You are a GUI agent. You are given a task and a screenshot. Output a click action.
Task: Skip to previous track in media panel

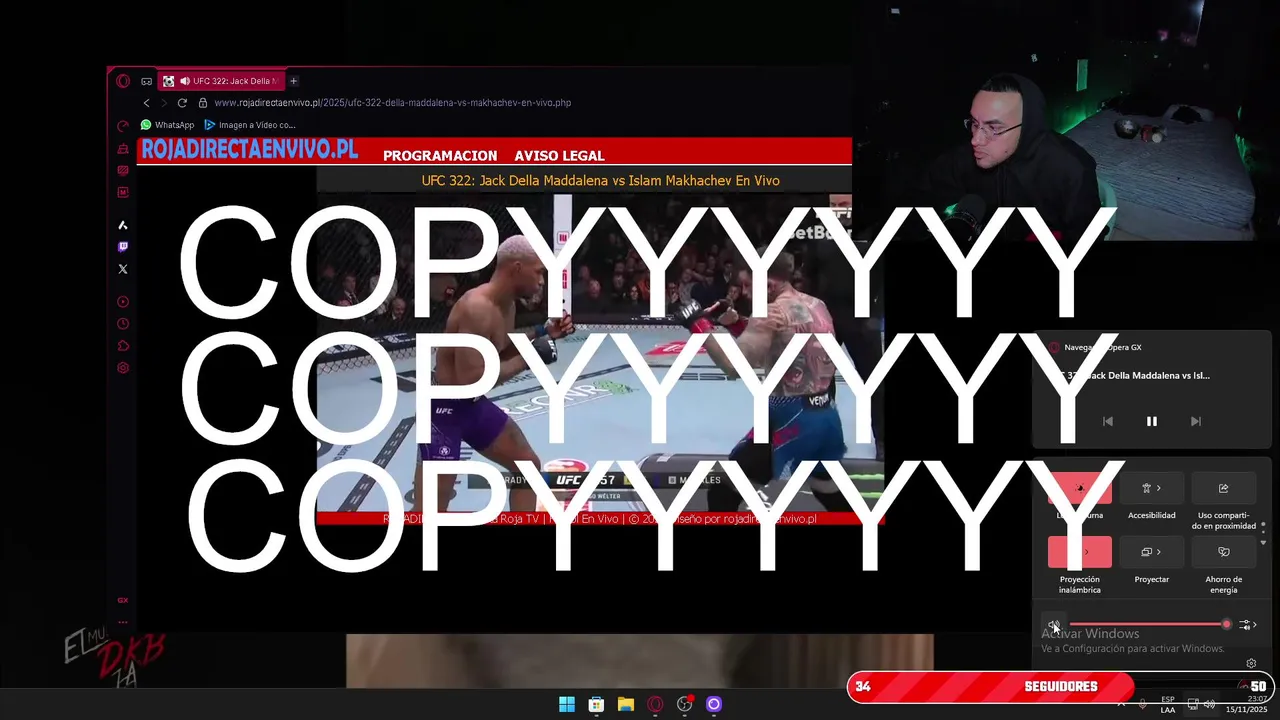pos(1108,422)
